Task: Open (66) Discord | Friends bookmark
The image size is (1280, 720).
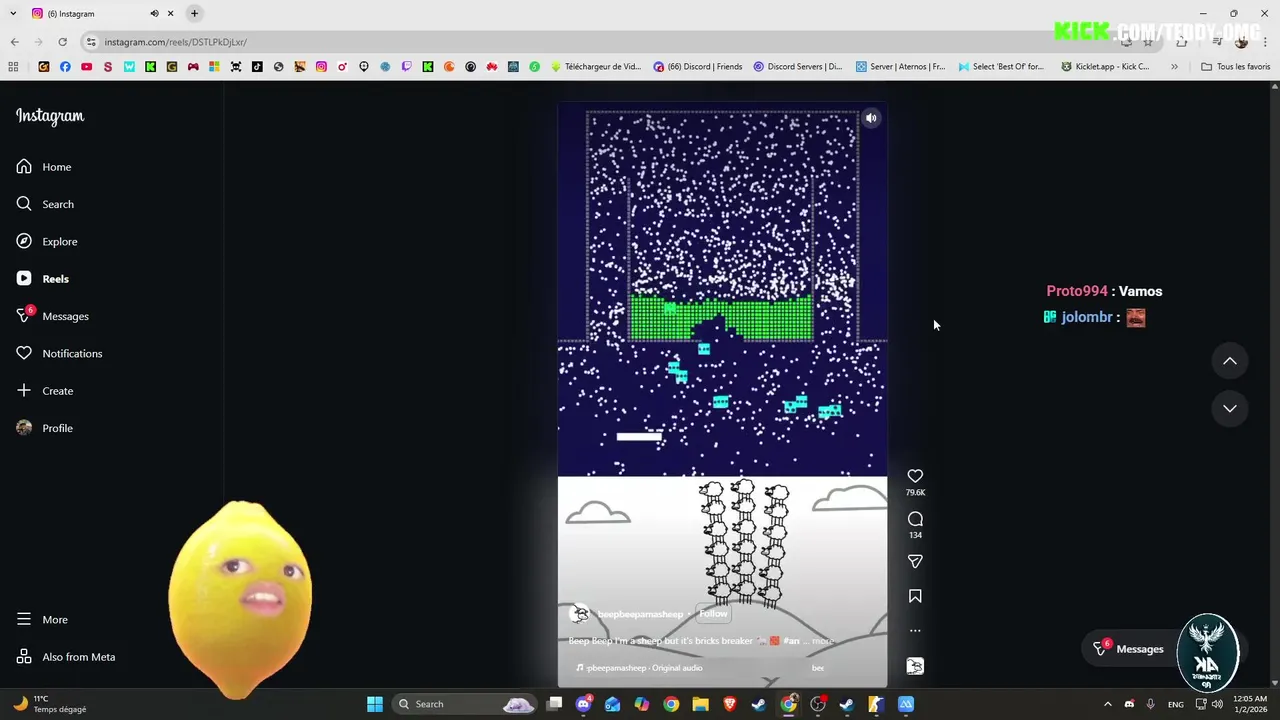Action: tap(698, 67)
